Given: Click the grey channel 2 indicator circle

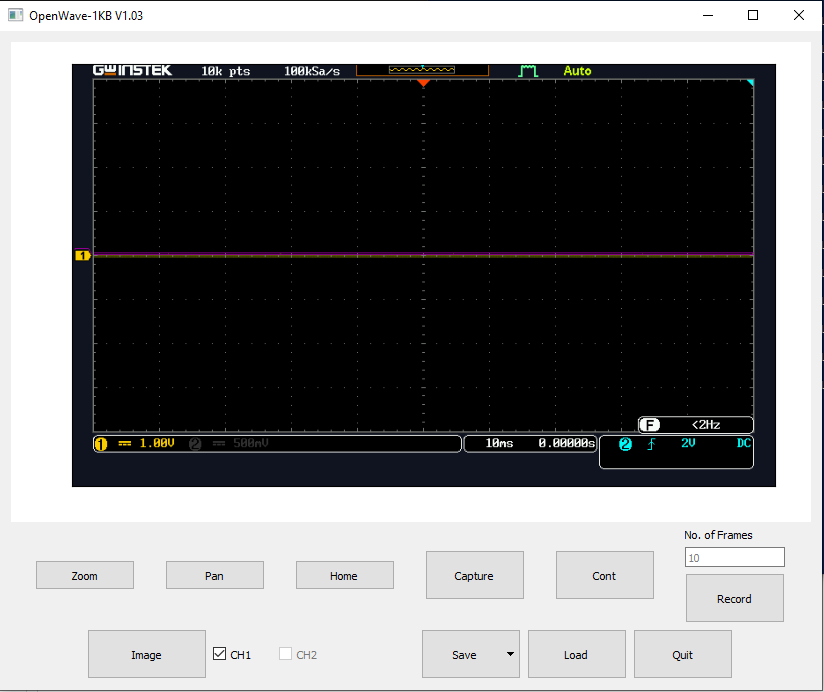Looking at the screenshot, I should [195, 444].
